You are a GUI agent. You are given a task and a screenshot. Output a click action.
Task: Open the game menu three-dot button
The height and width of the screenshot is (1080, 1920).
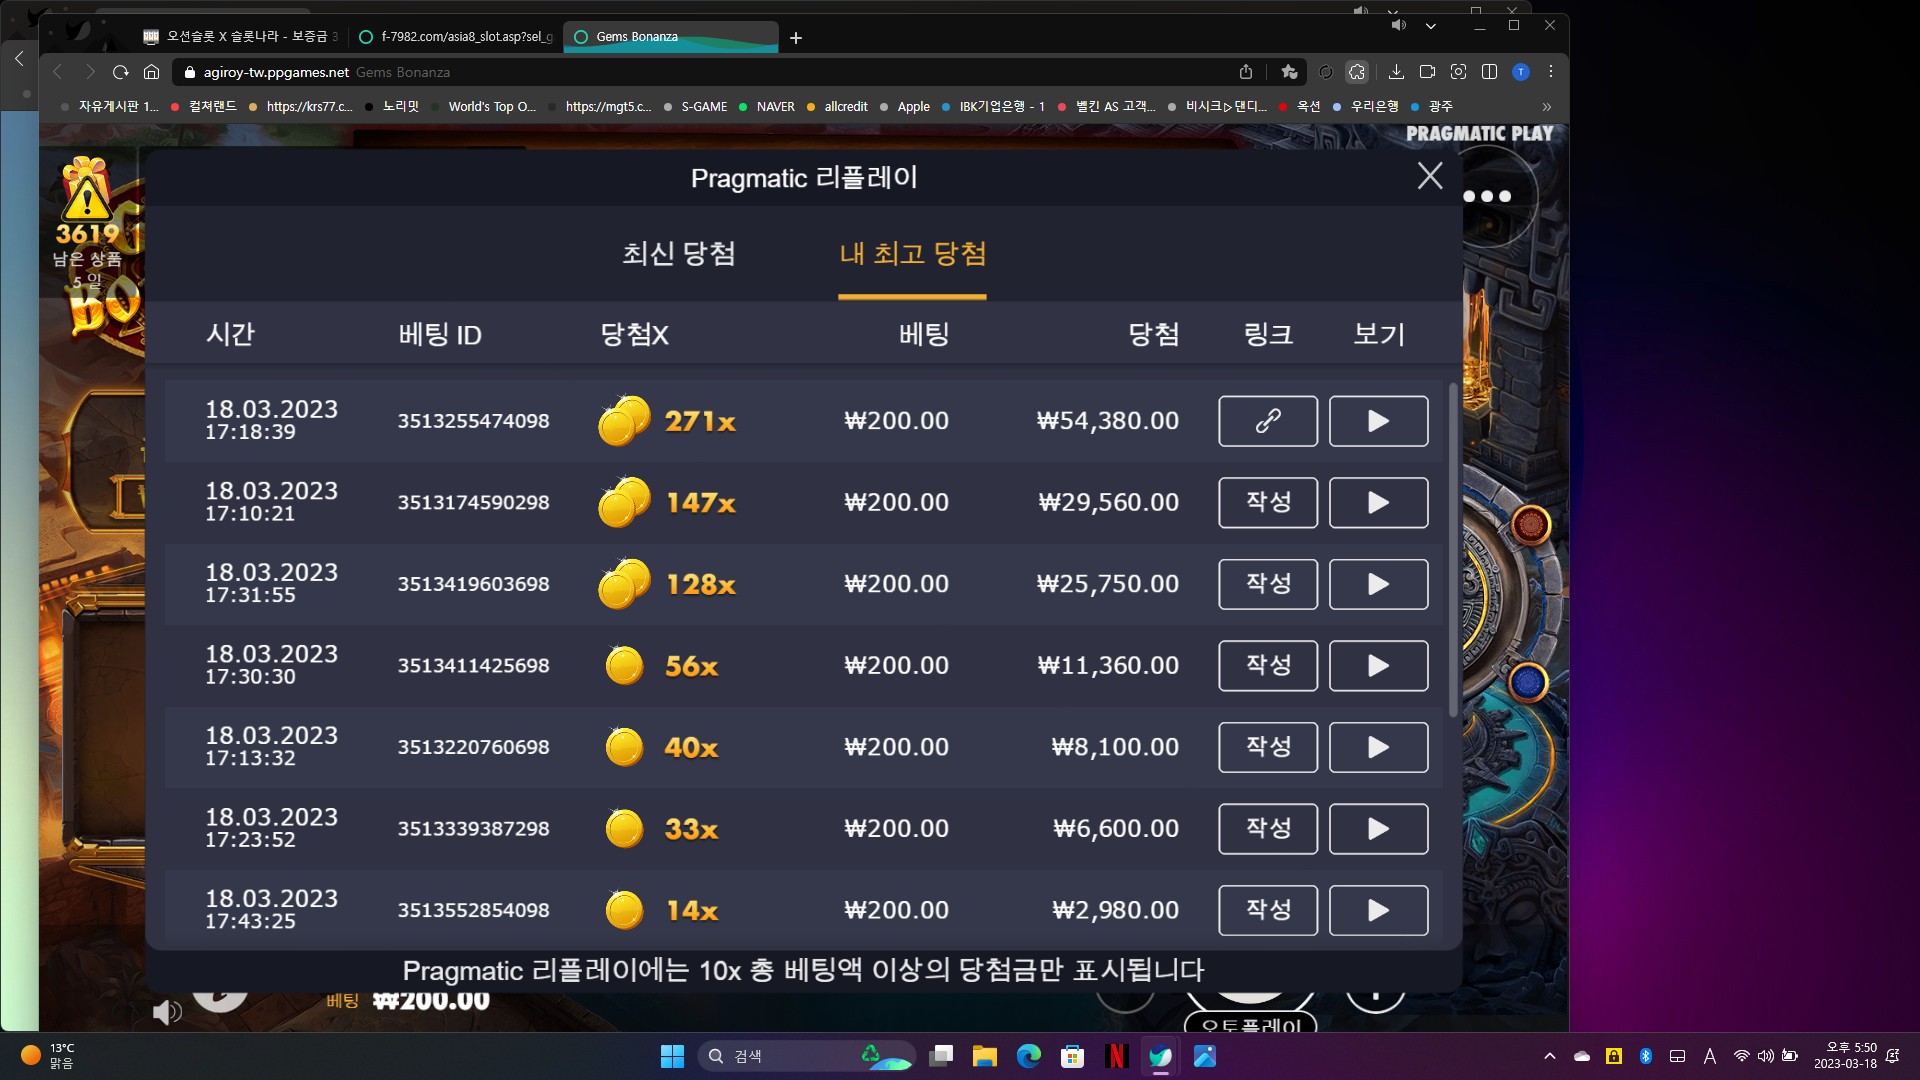(1487, 196)
